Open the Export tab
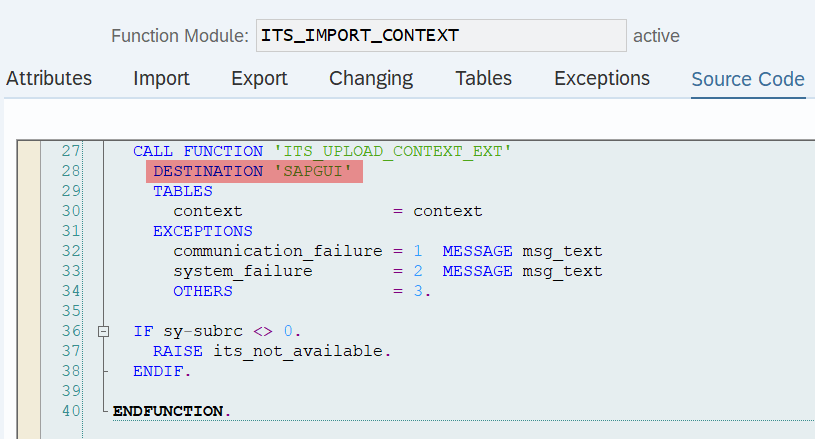Screen dimensions: 815x439 (259, 78)
